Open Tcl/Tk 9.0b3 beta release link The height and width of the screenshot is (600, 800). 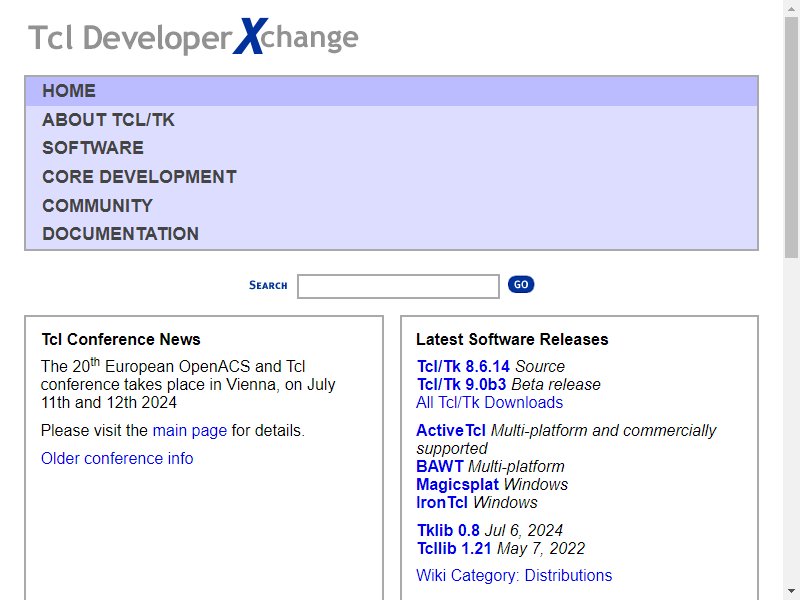tap(461, 384)
